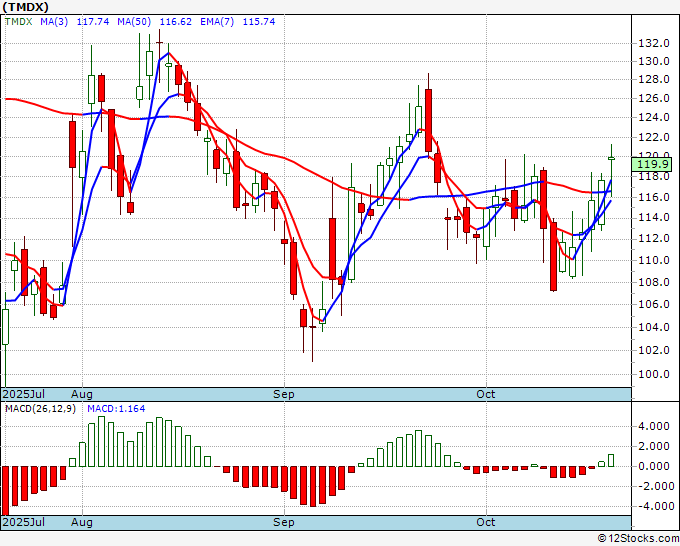Screen dimensions: 680x546
Task: Click the 4.000 MACD axis label
Action: (x=654, y=426)
